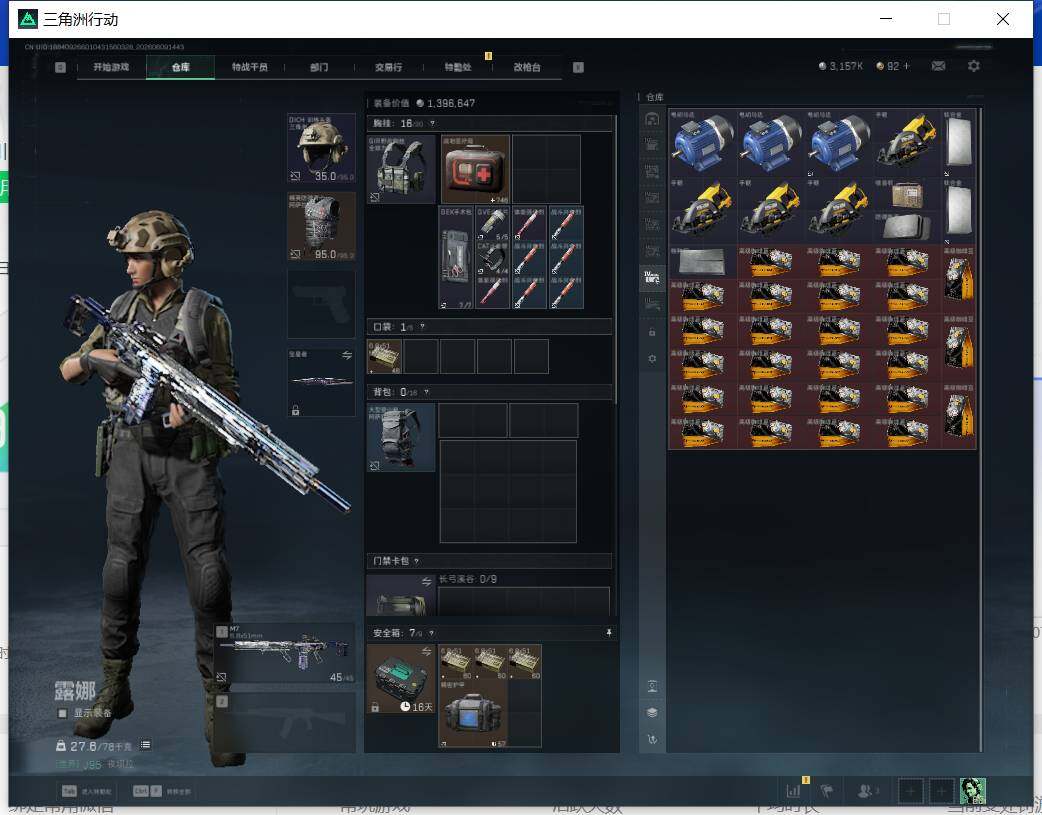This screenshot has width=1042, height=815.
Task: Open the 交易行 tab
Action: tap(388, 67)
